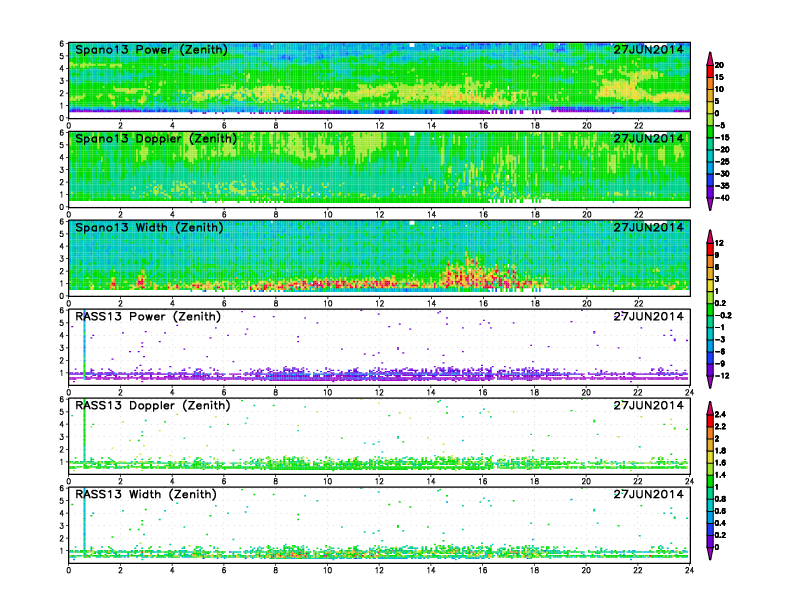Screen dimensions: 792x612
Task: Click the purple bottom arrow of the bottom color bar
Action: coord(710,553)
